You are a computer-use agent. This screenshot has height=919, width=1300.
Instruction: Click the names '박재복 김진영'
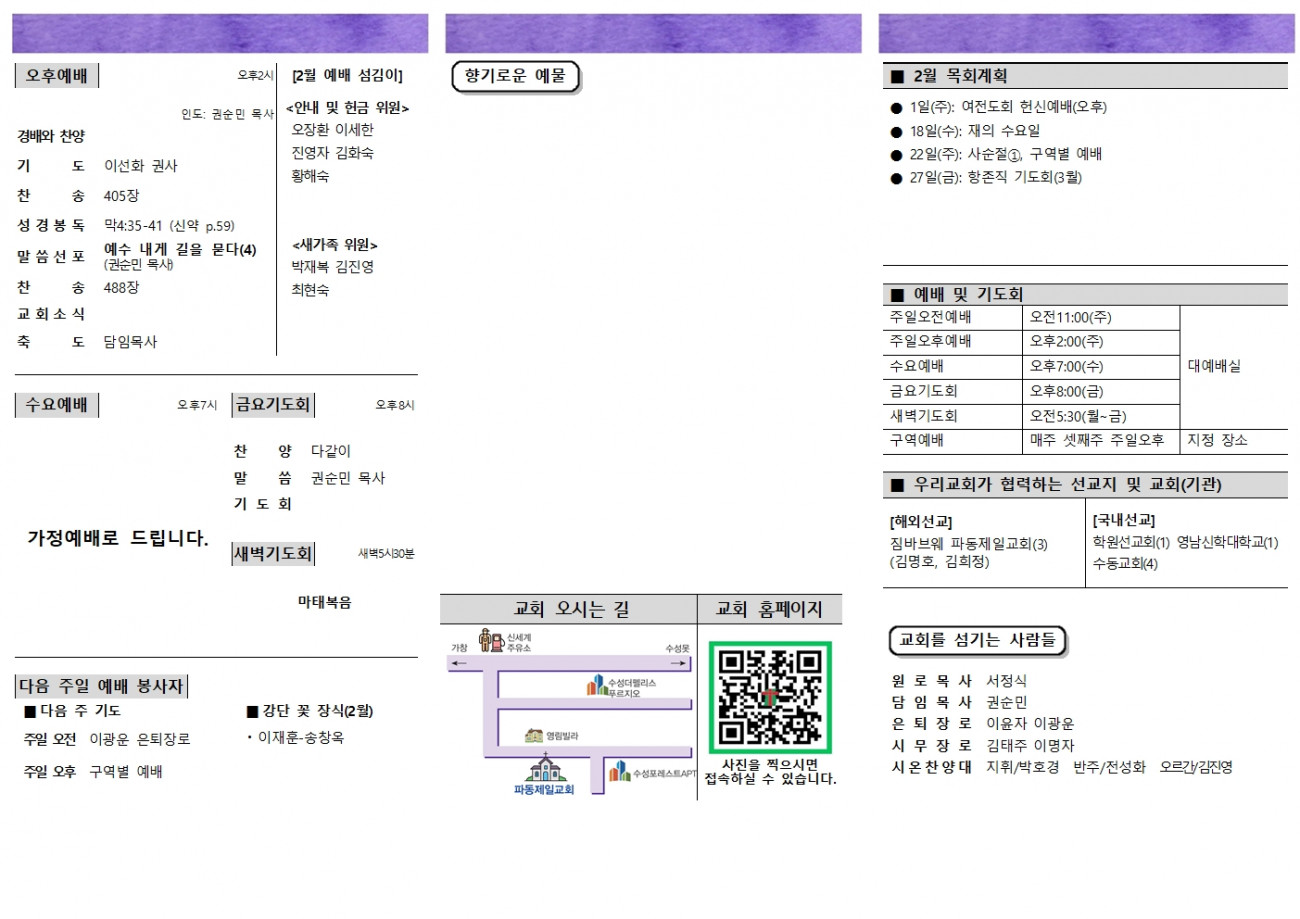(x=333, y=267)
